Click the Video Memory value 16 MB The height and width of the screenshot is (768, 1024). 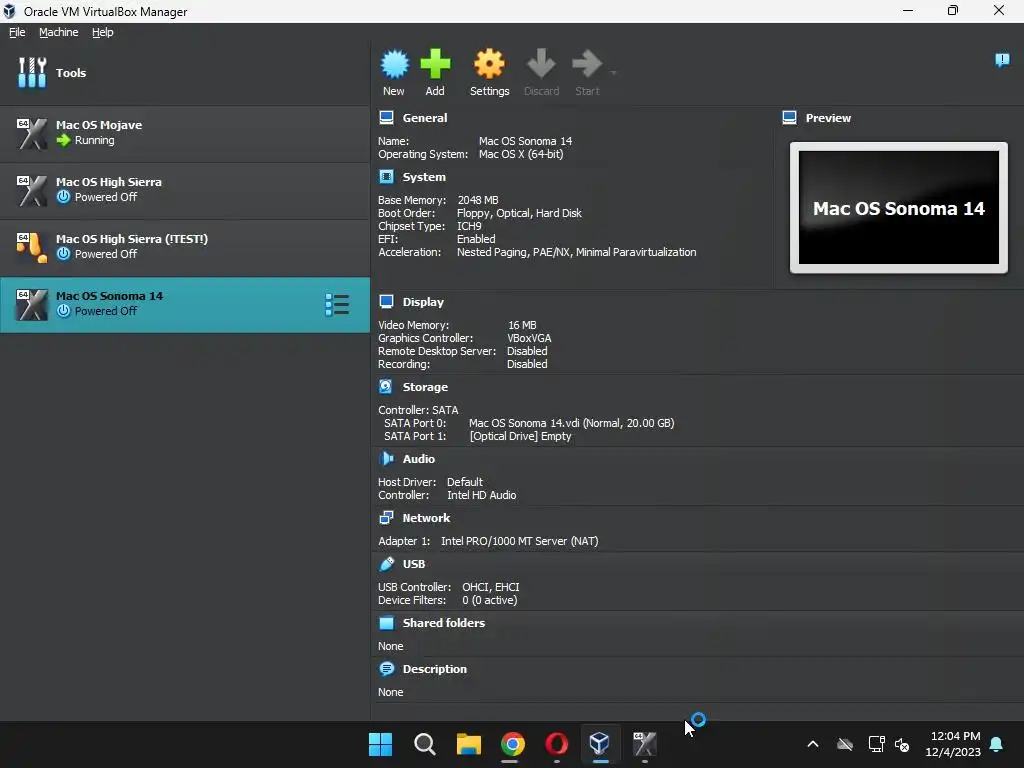pyautogui.click(x=522, y=325)
